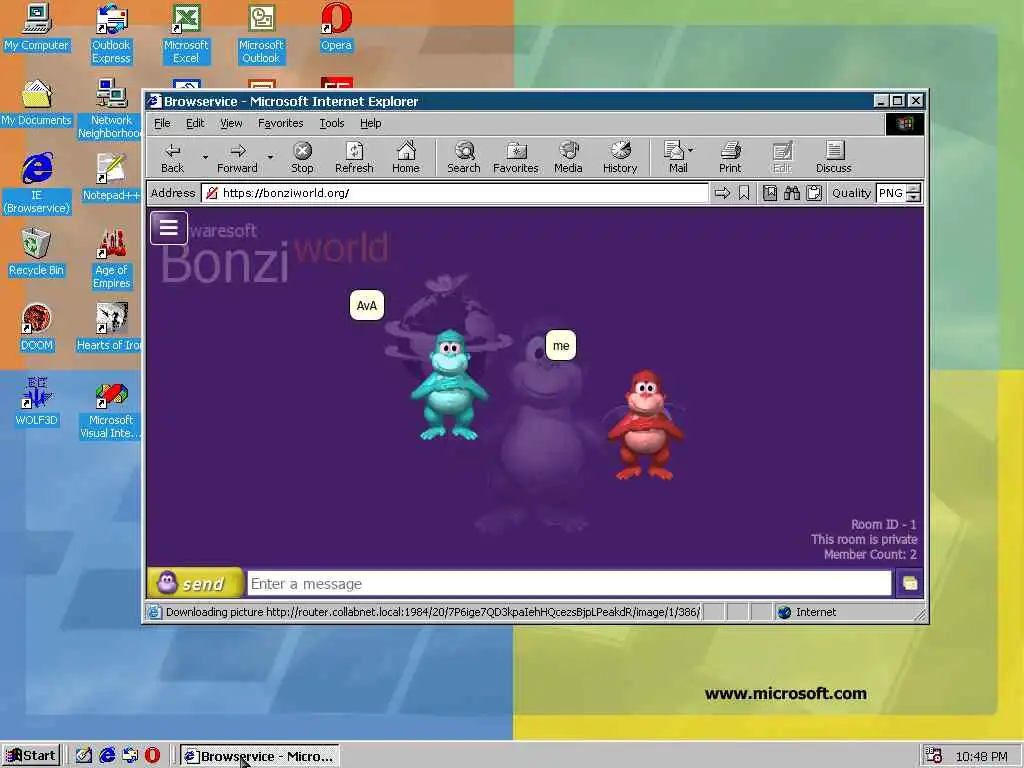The image size is (1024, 768).
Task: Click the bookmark icon next to Go arrow
Action: coord(744,193)
